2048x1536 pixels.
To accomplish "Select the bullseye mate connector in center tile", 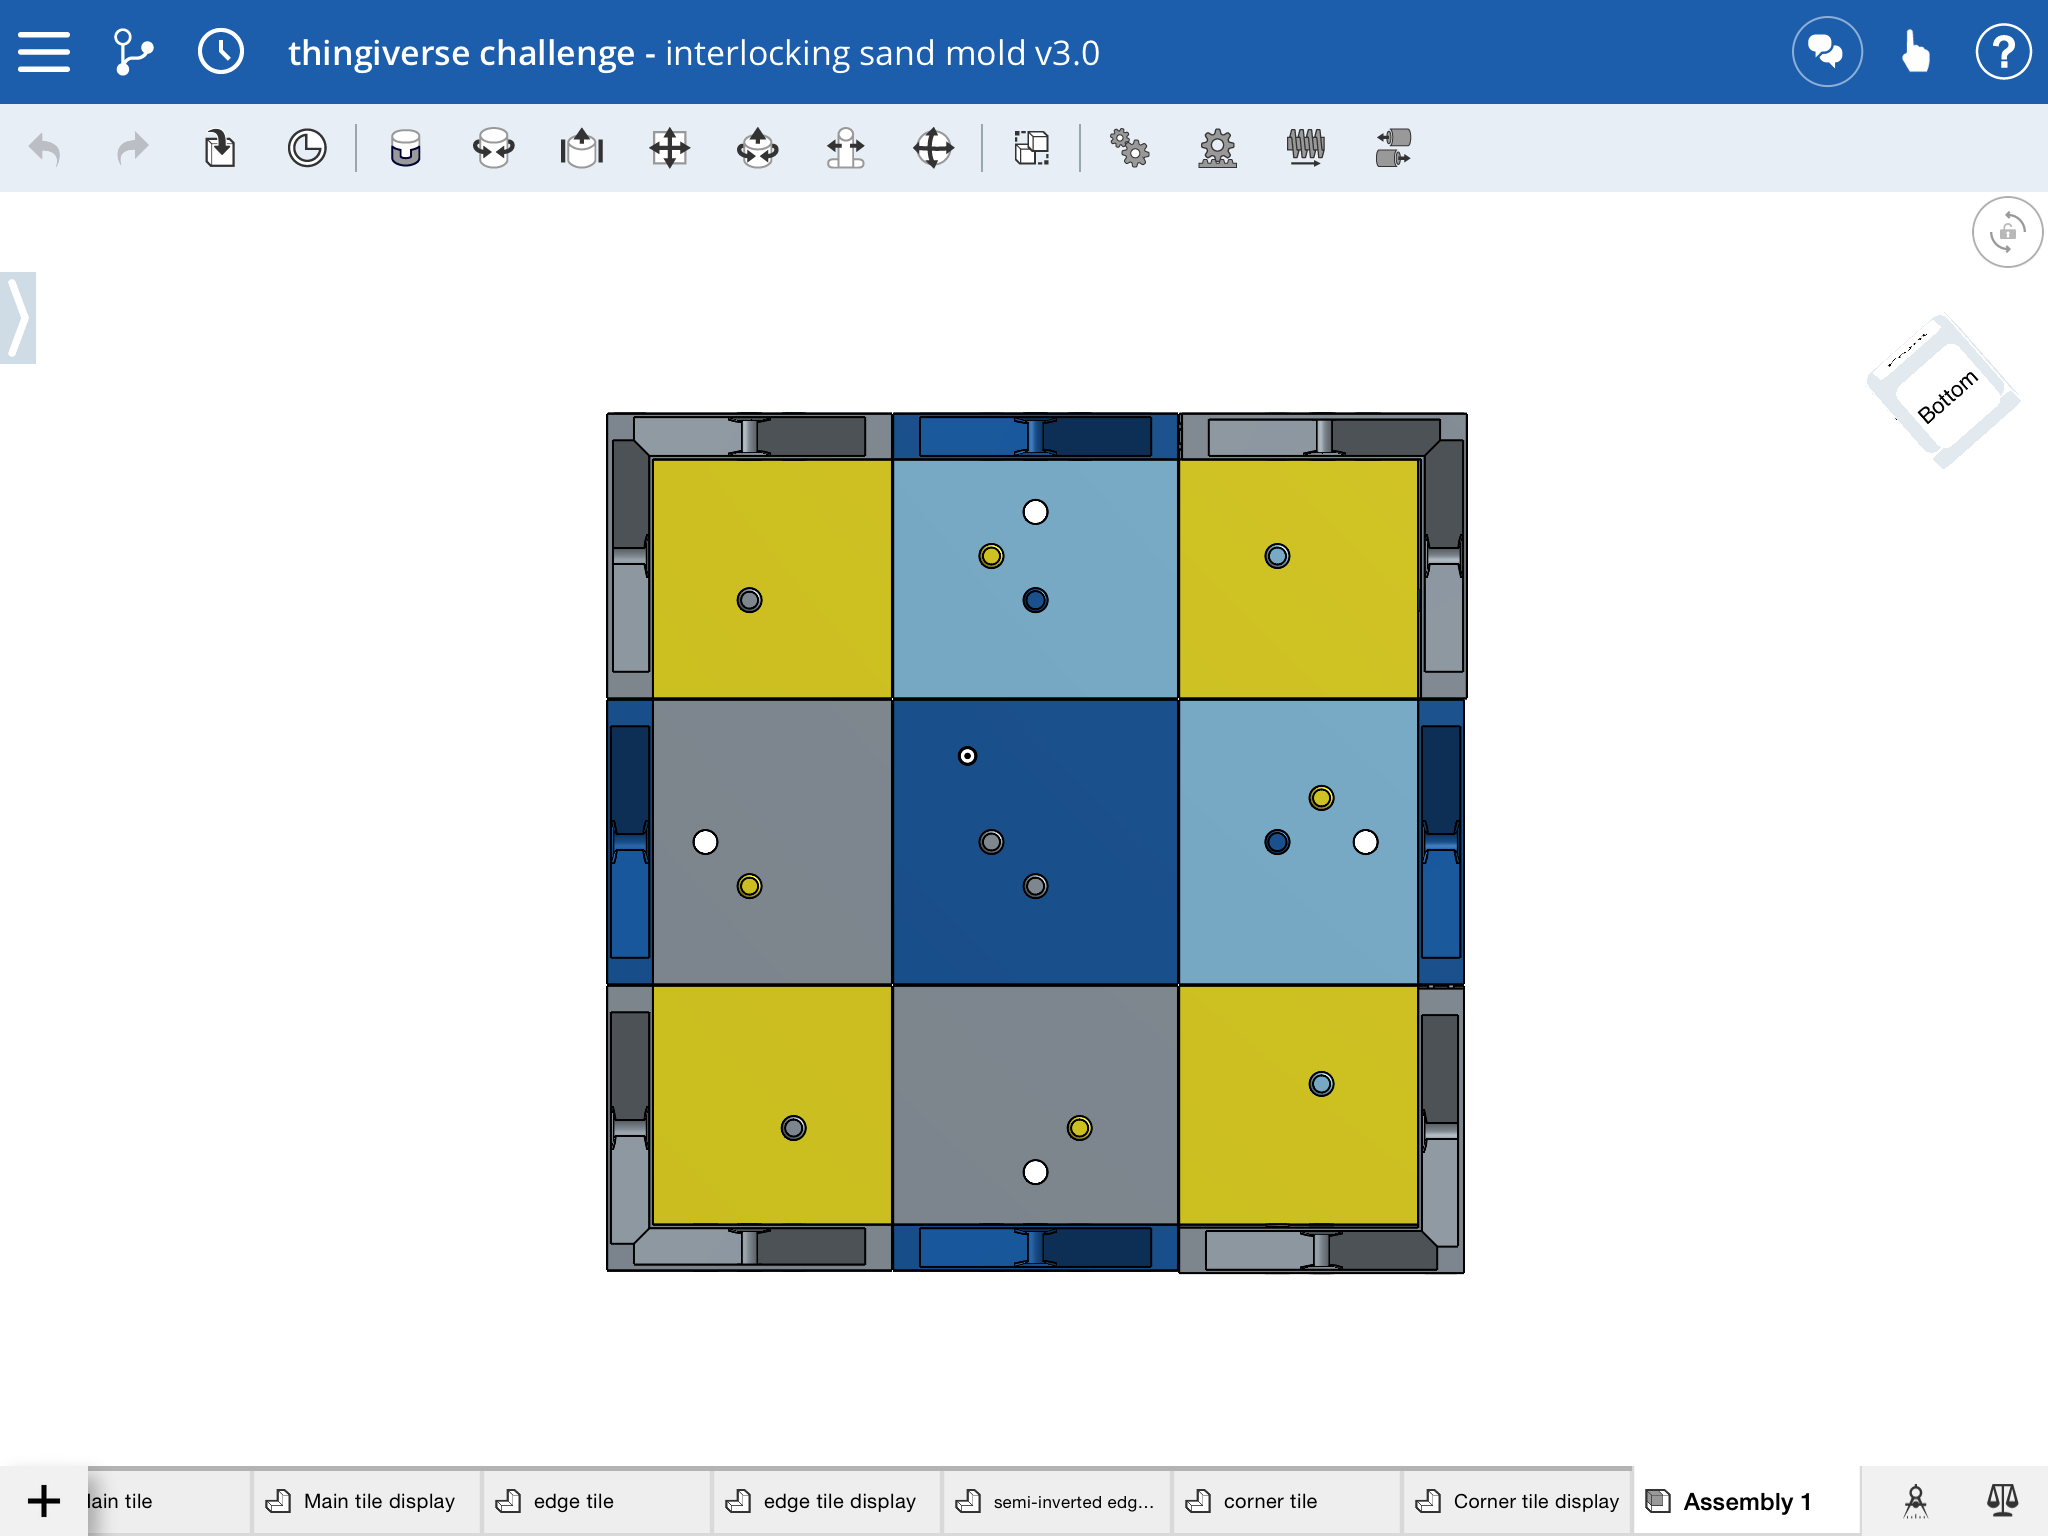I will tap(967, 756).
